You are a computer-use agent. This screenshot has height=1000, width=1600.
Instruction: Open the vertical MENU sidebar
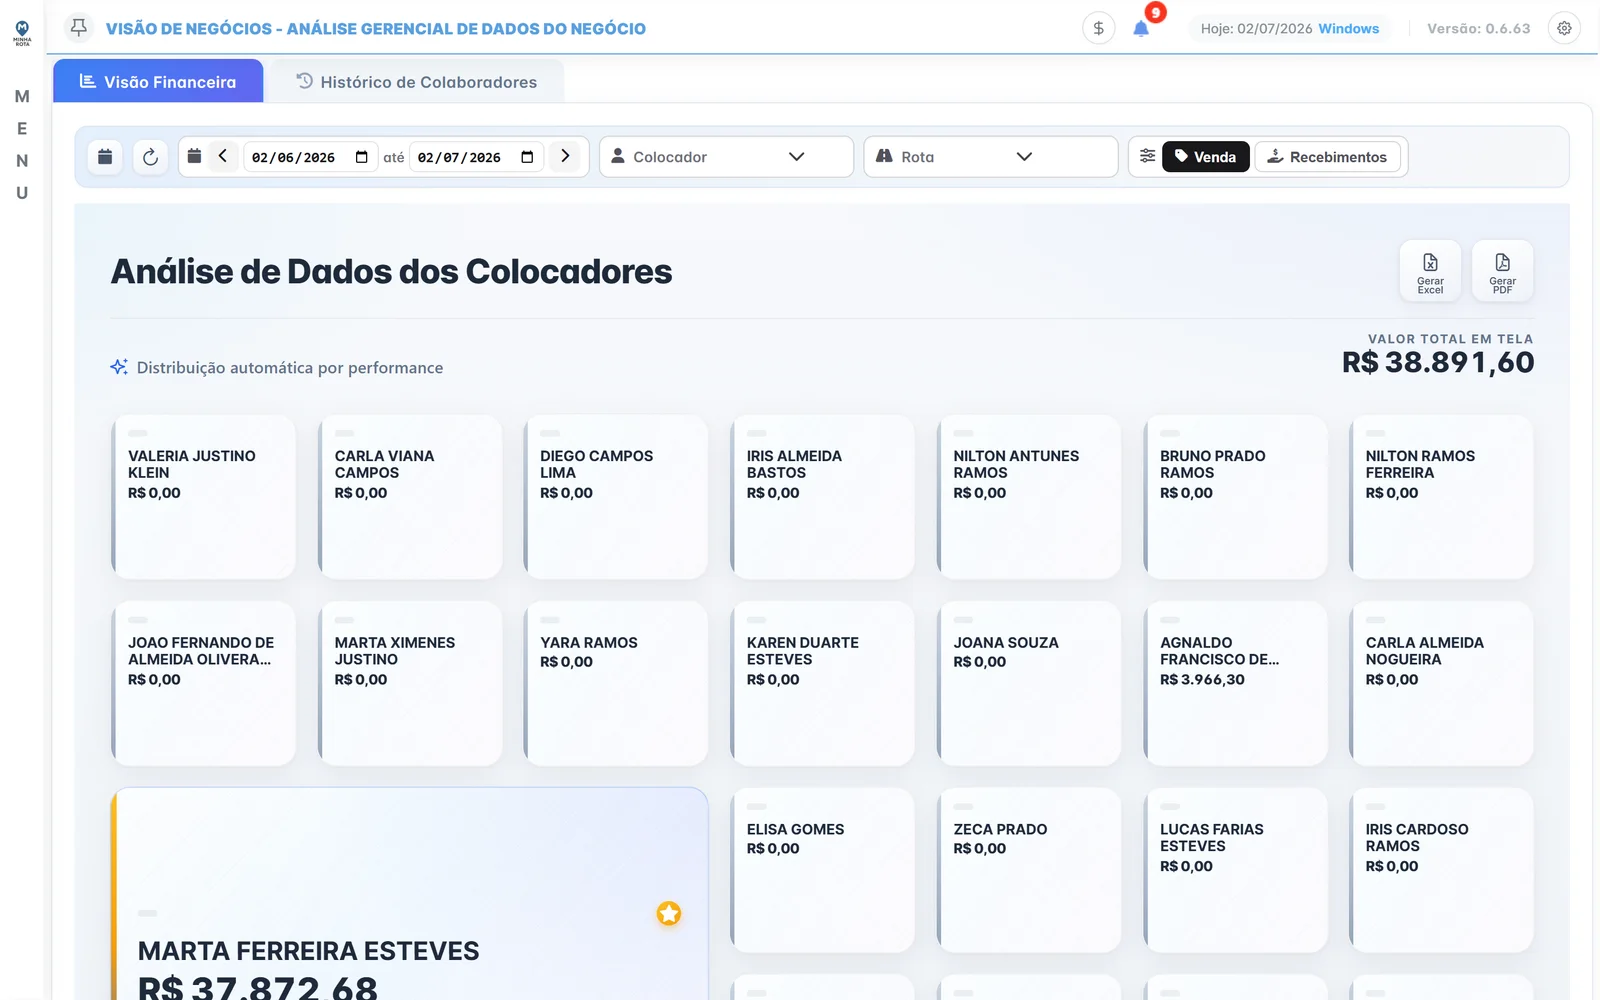tap(22, 144)
